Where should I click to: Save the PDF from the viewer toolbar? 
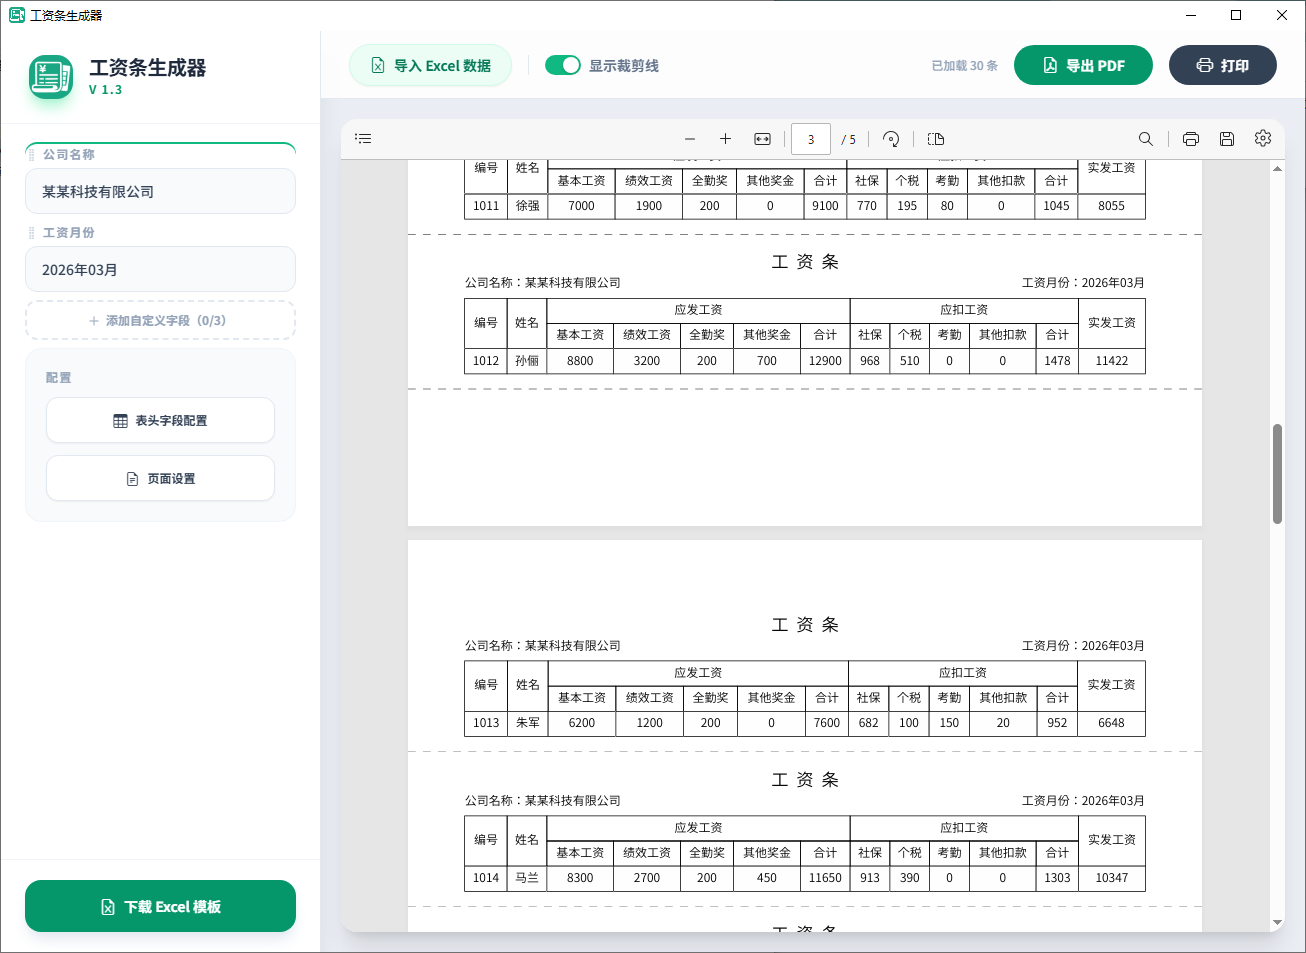[x=1227, y=139]
